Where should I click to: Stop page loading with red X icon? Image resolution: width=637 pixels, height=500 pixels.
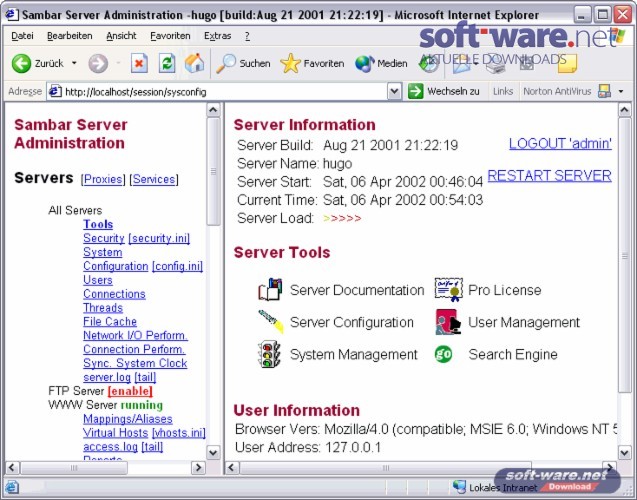point(139,63)
